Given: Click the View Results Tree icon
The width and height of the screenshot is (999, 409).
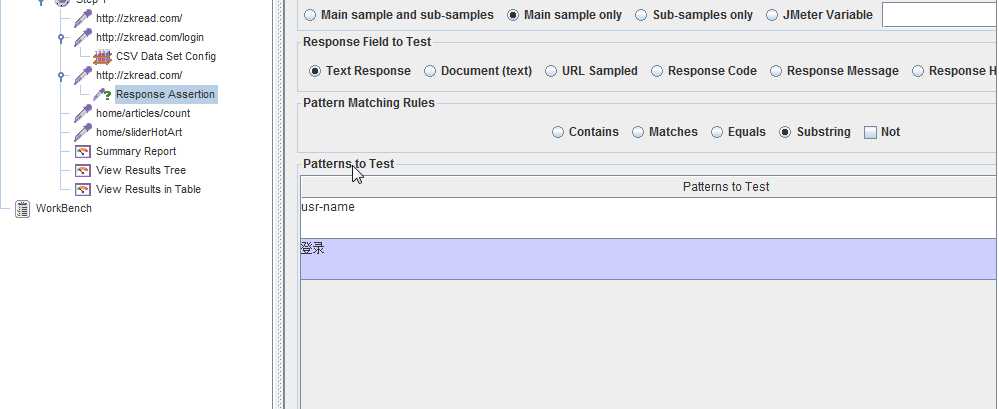Looking at the screenshot, I should coord(84,171).
